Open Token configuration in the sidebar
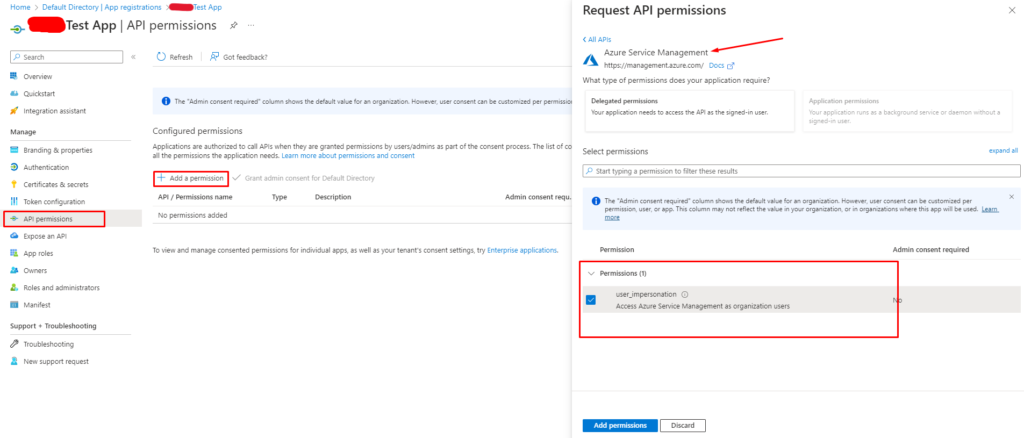Screen dimensions: 1024x438 pyautogui.click(x=54, y=202)
